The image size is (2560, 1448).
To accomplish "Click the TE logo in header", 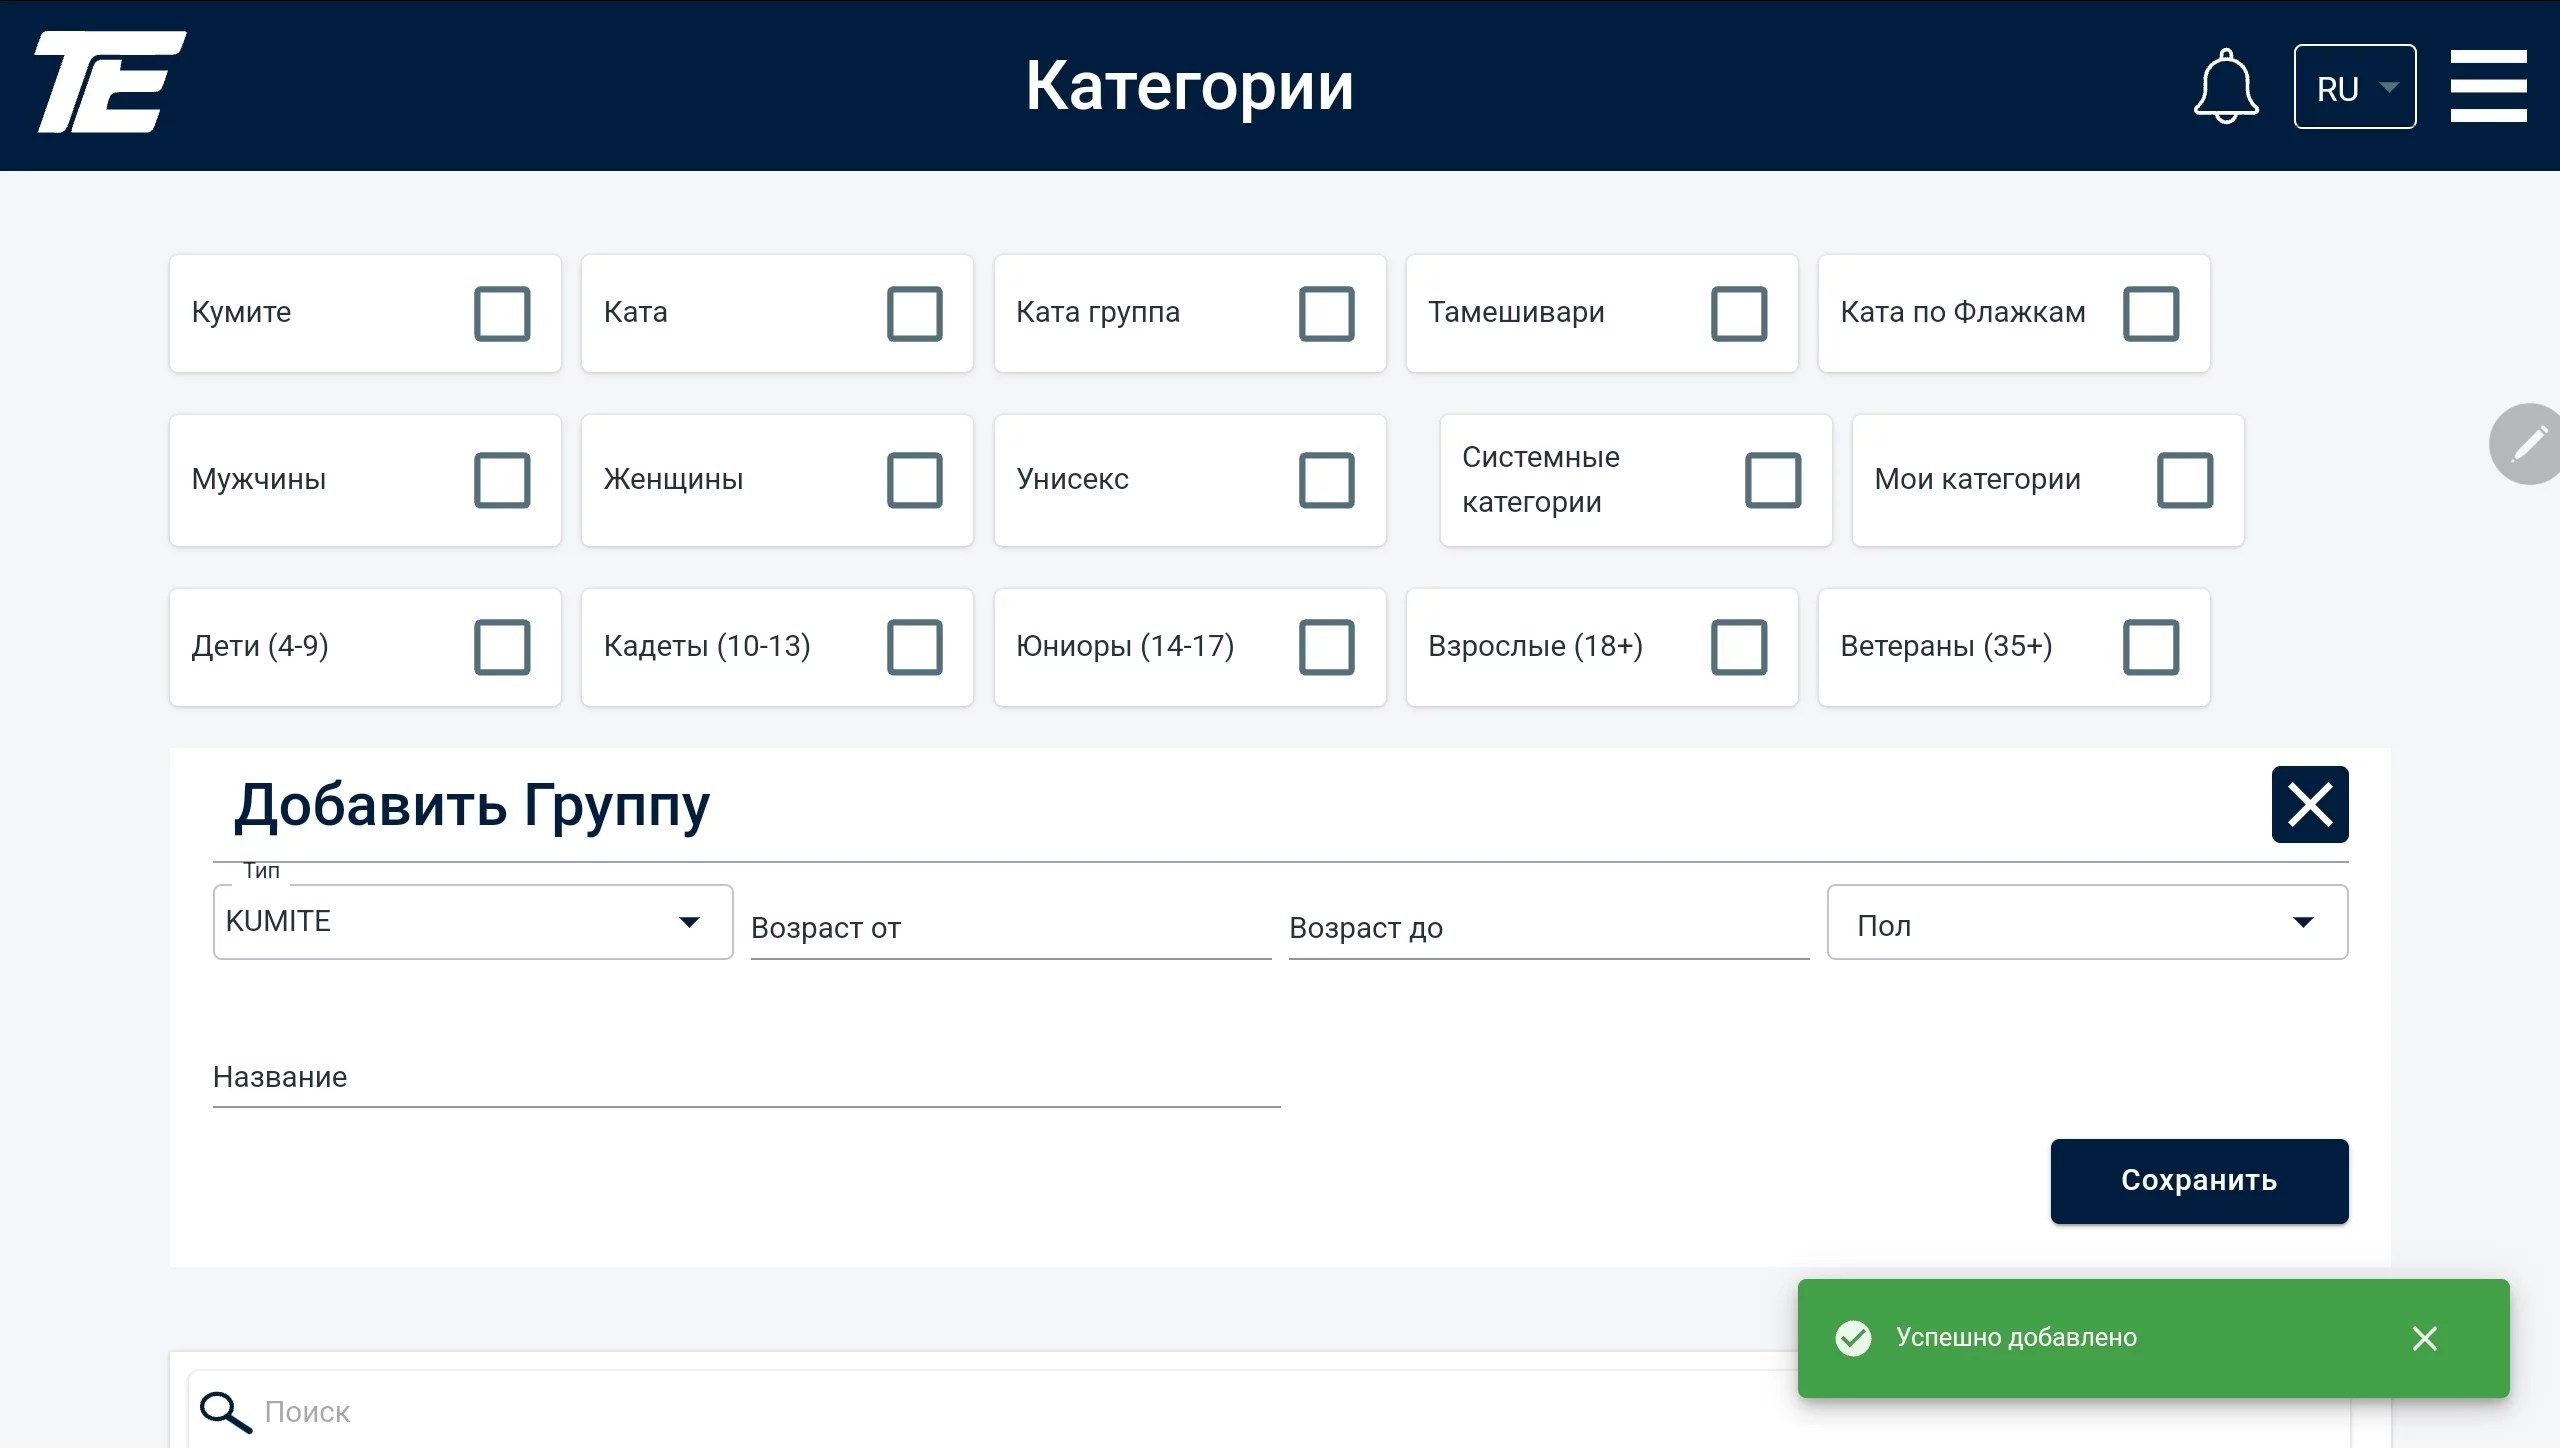I will pos(111,82).
